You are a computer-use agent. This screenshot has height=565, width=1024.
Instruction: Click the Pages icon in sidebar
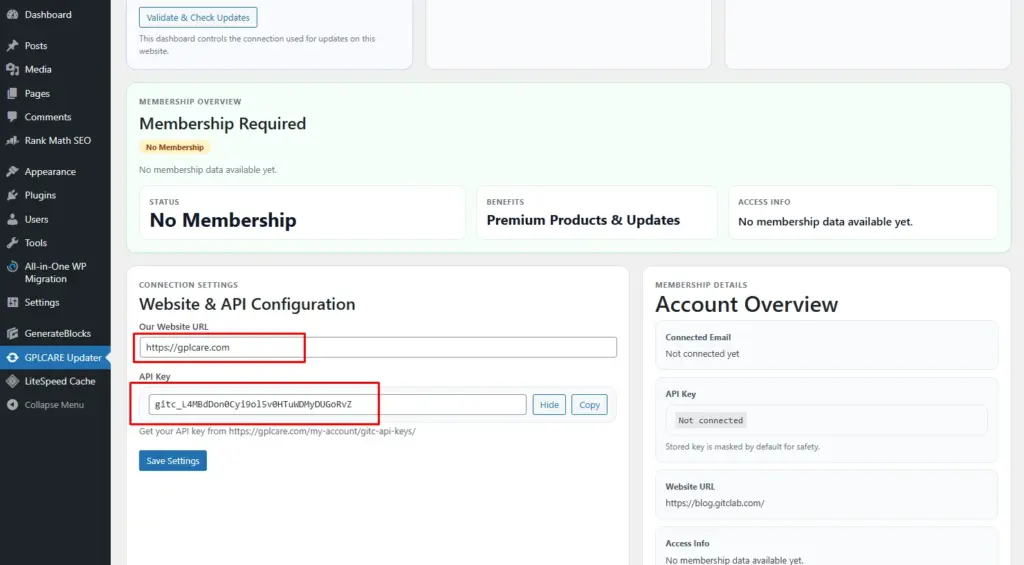point(12,94)
